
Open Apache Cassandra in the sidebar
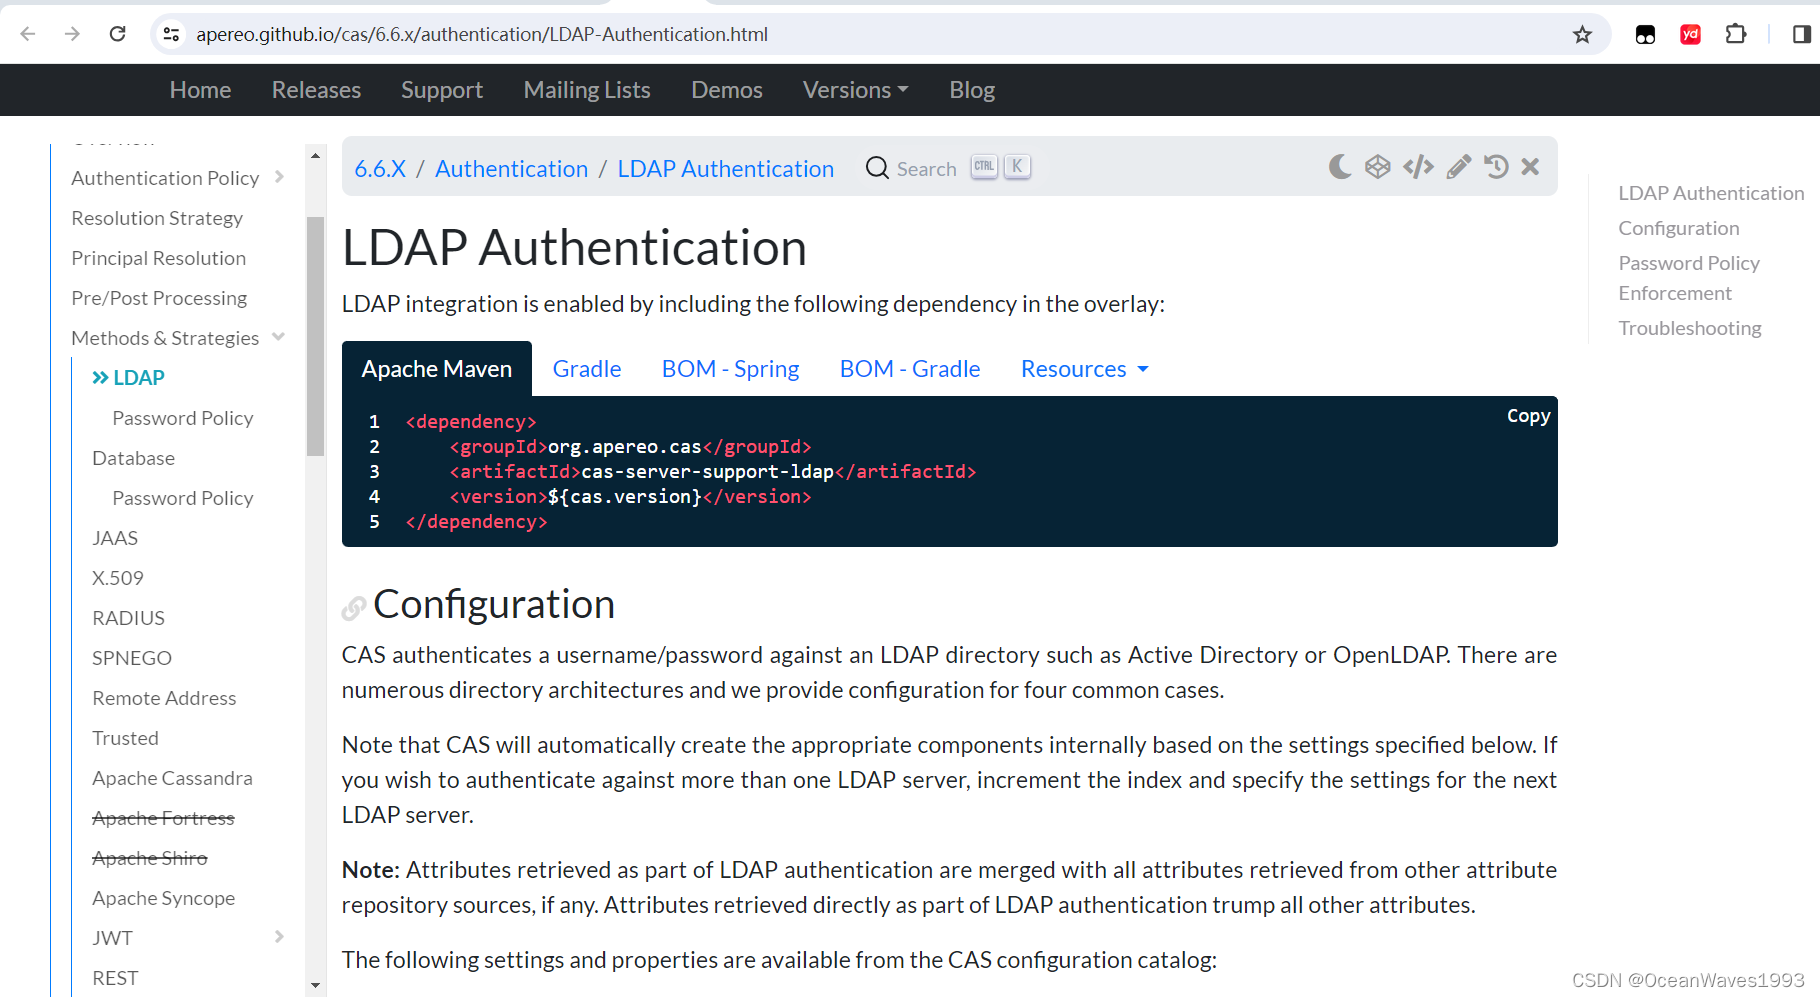[172, 778]
